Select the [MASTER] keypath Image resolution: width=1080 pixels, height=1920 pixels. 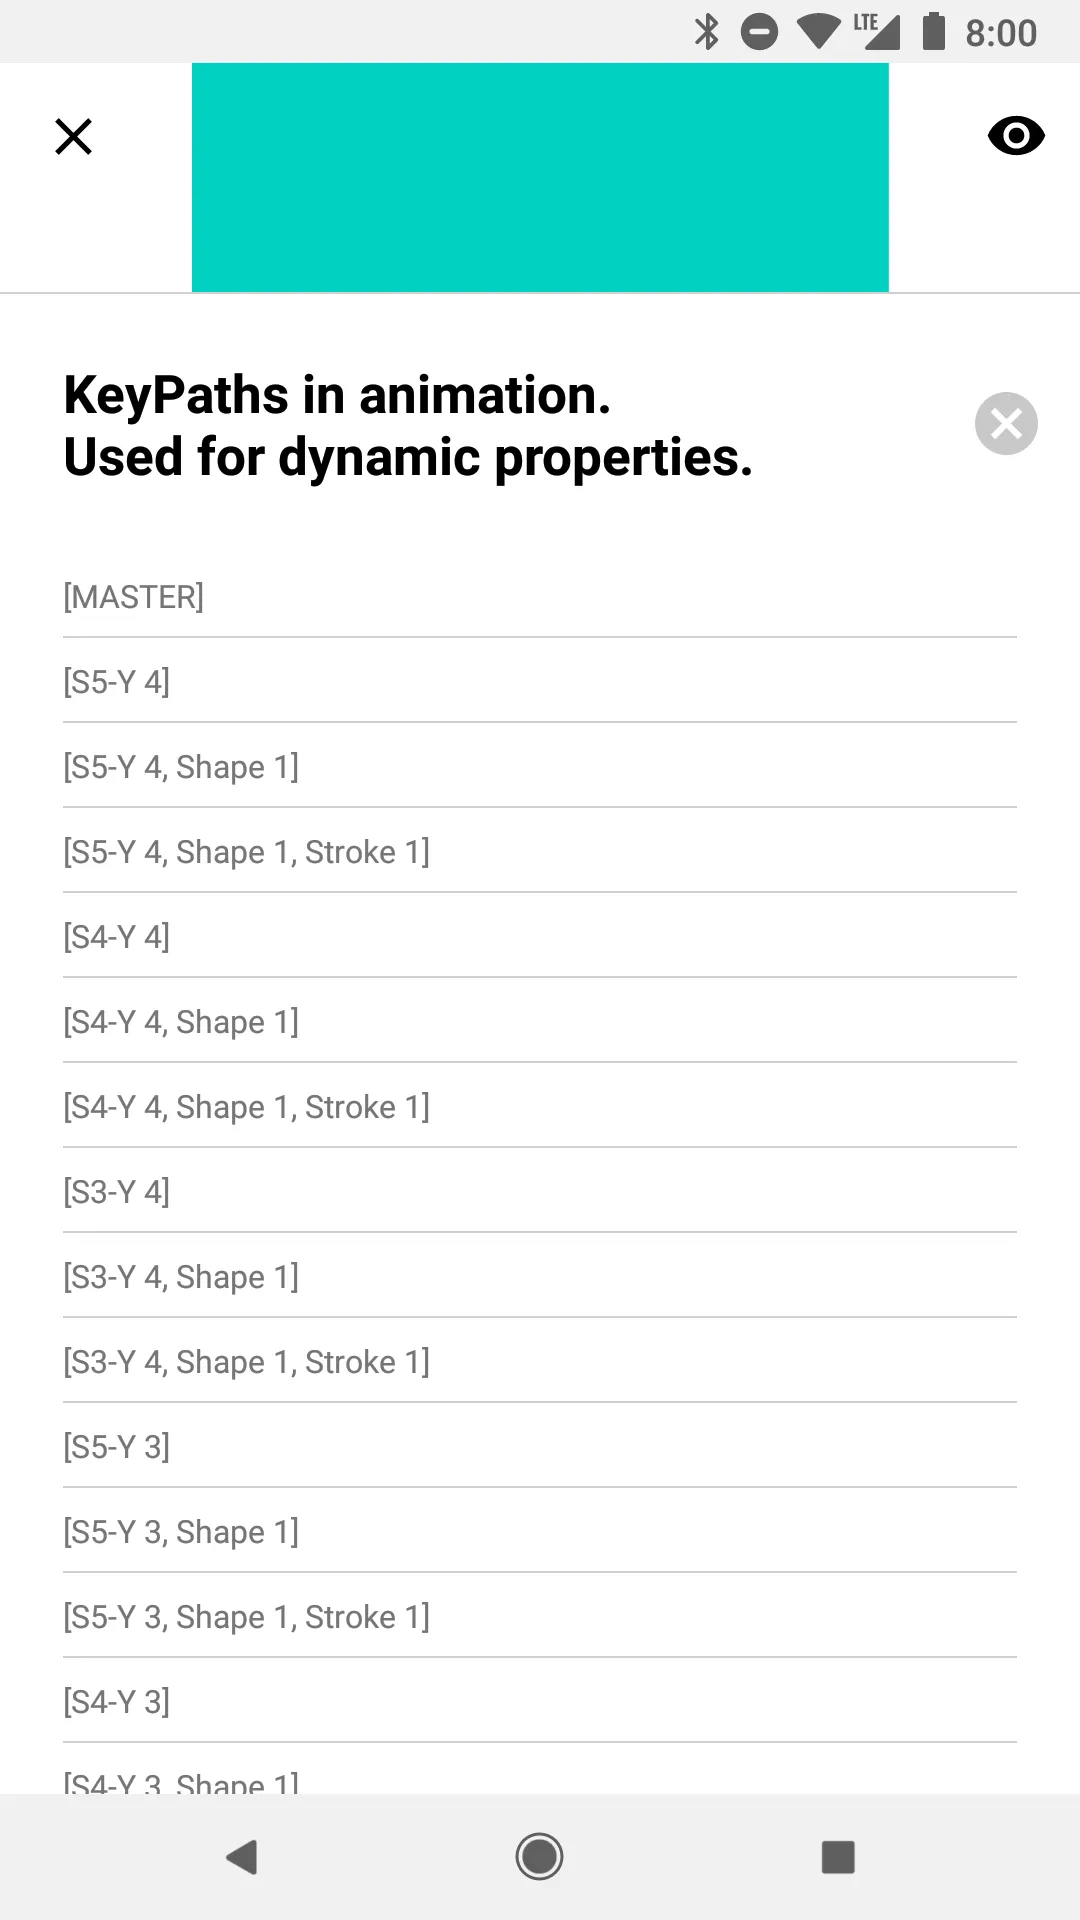(x=540, y=596)
